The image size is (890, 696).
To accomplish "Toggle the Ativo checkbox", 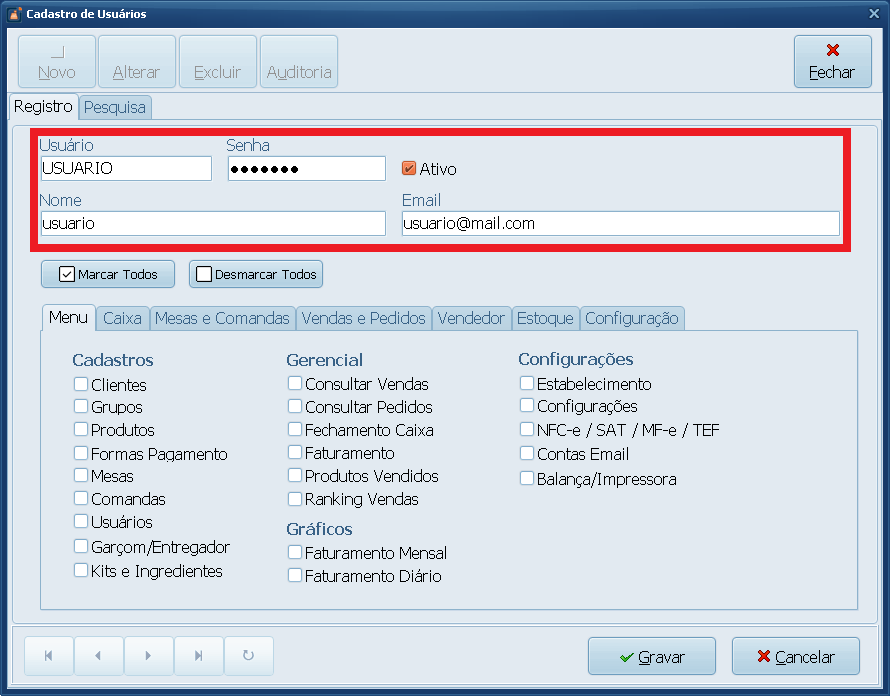I will (409, 169).
